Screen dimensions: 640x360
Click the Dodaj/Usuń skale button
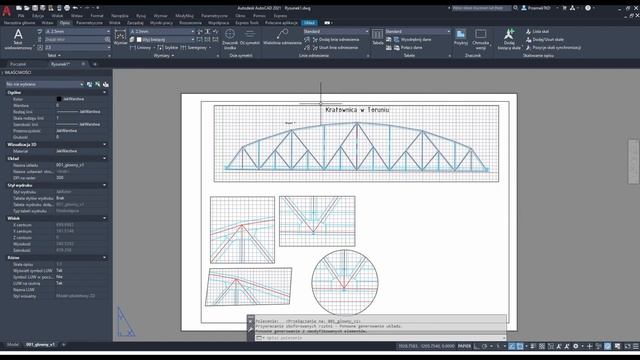point(545,40)
